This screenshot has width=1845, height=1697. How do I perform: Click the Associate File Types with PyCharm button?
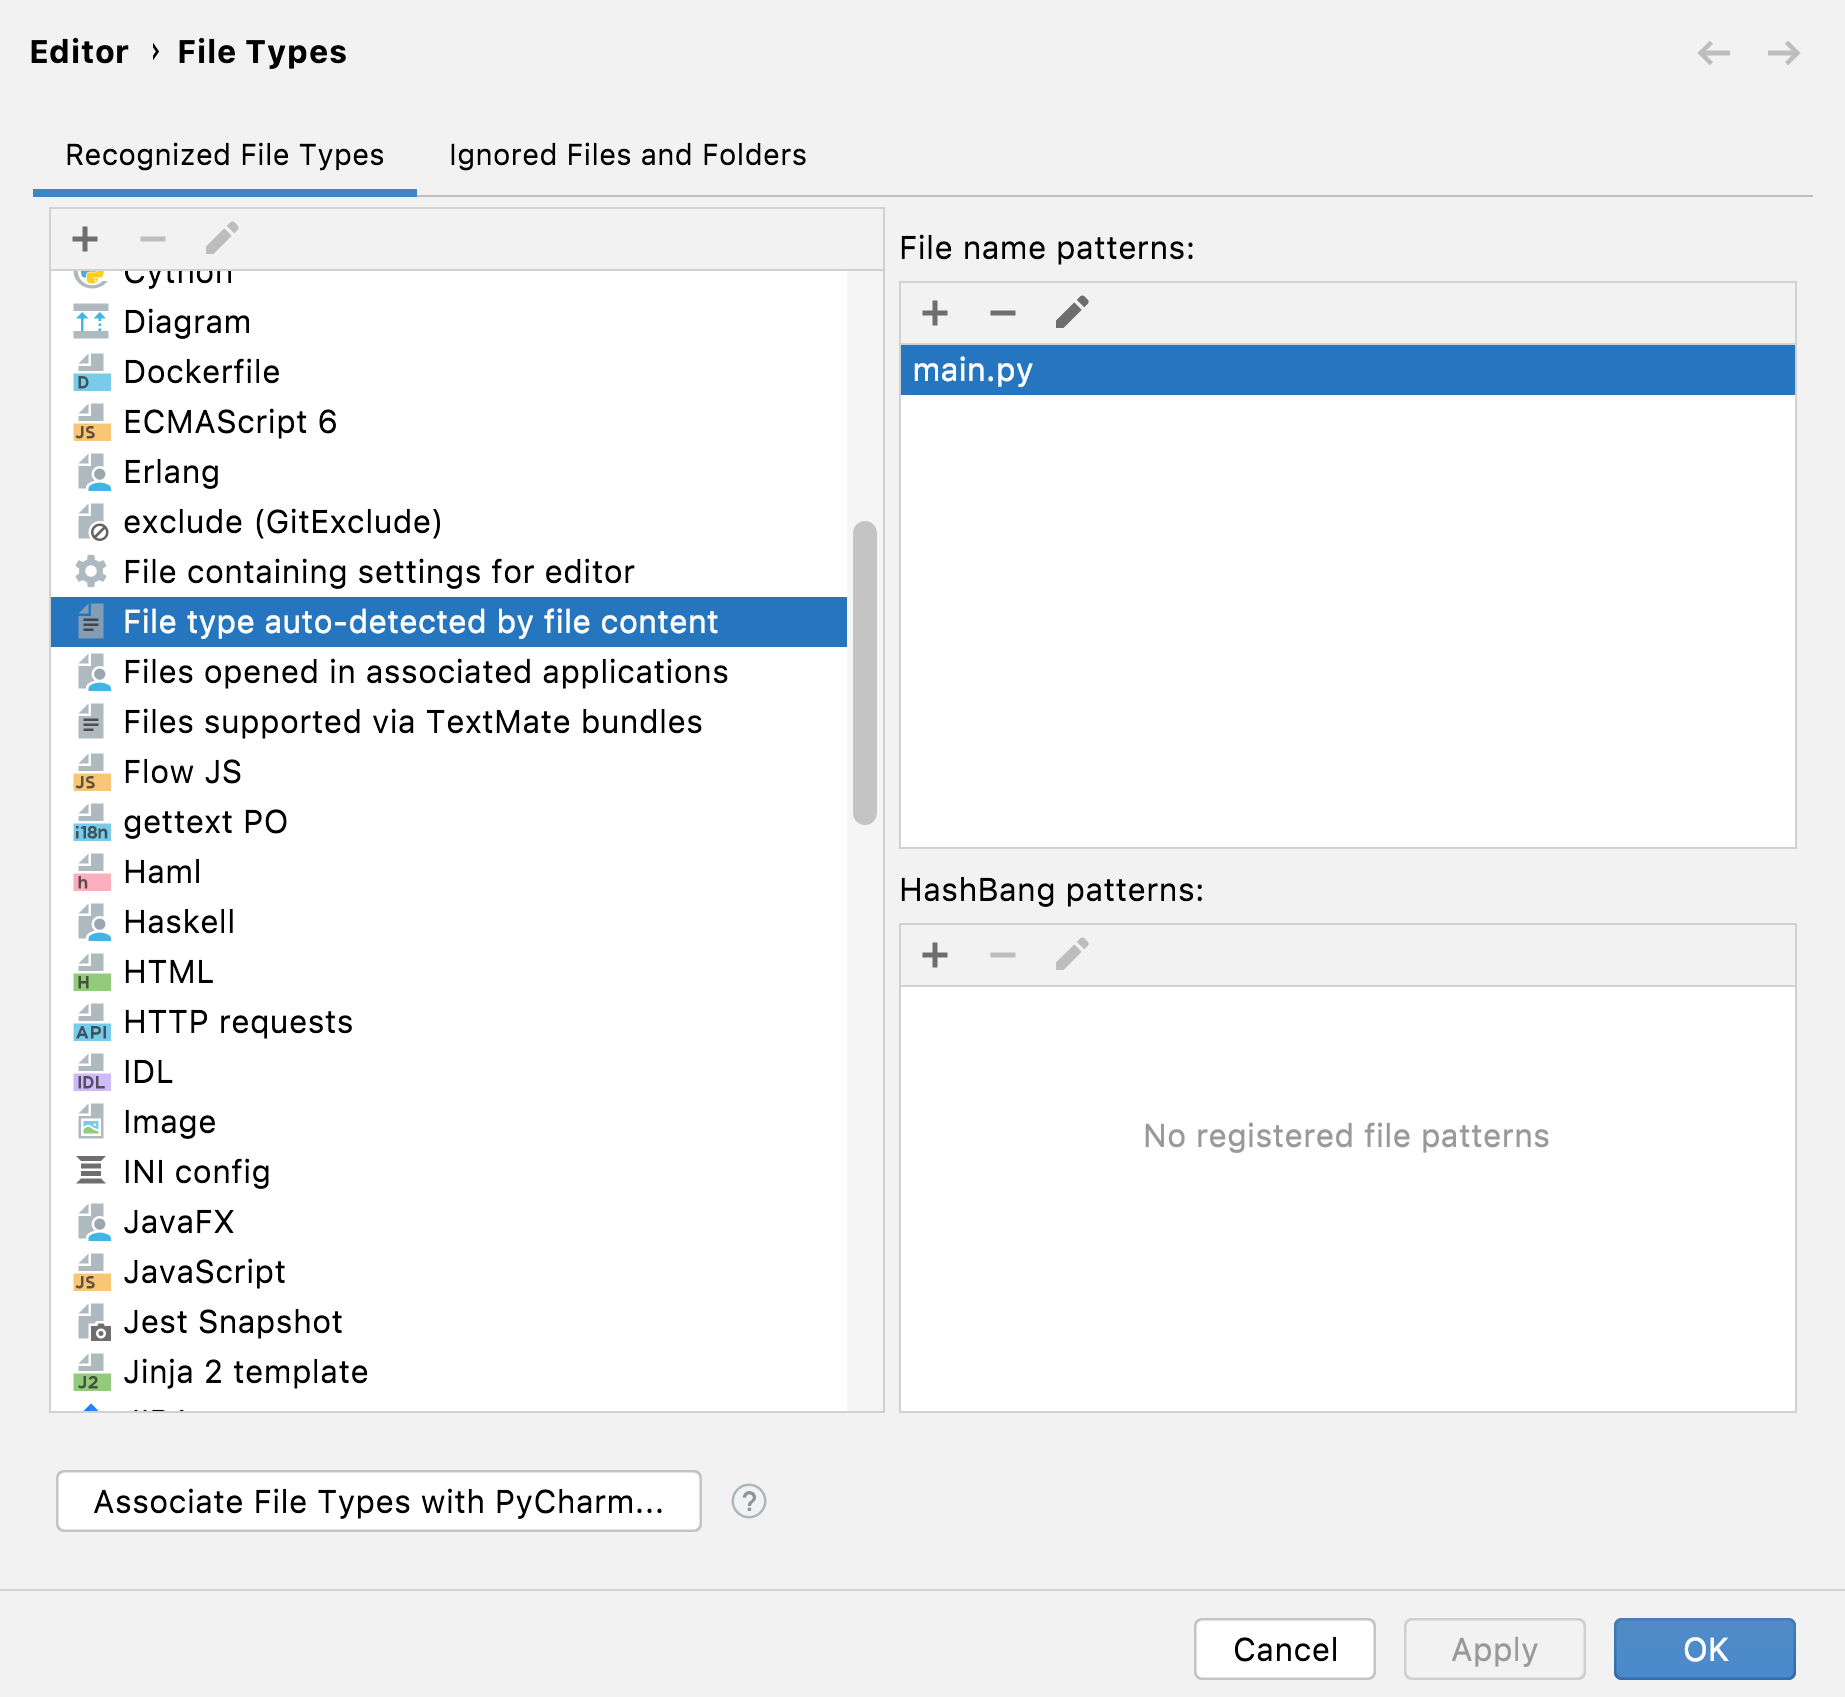click(x=378, y=1501)
